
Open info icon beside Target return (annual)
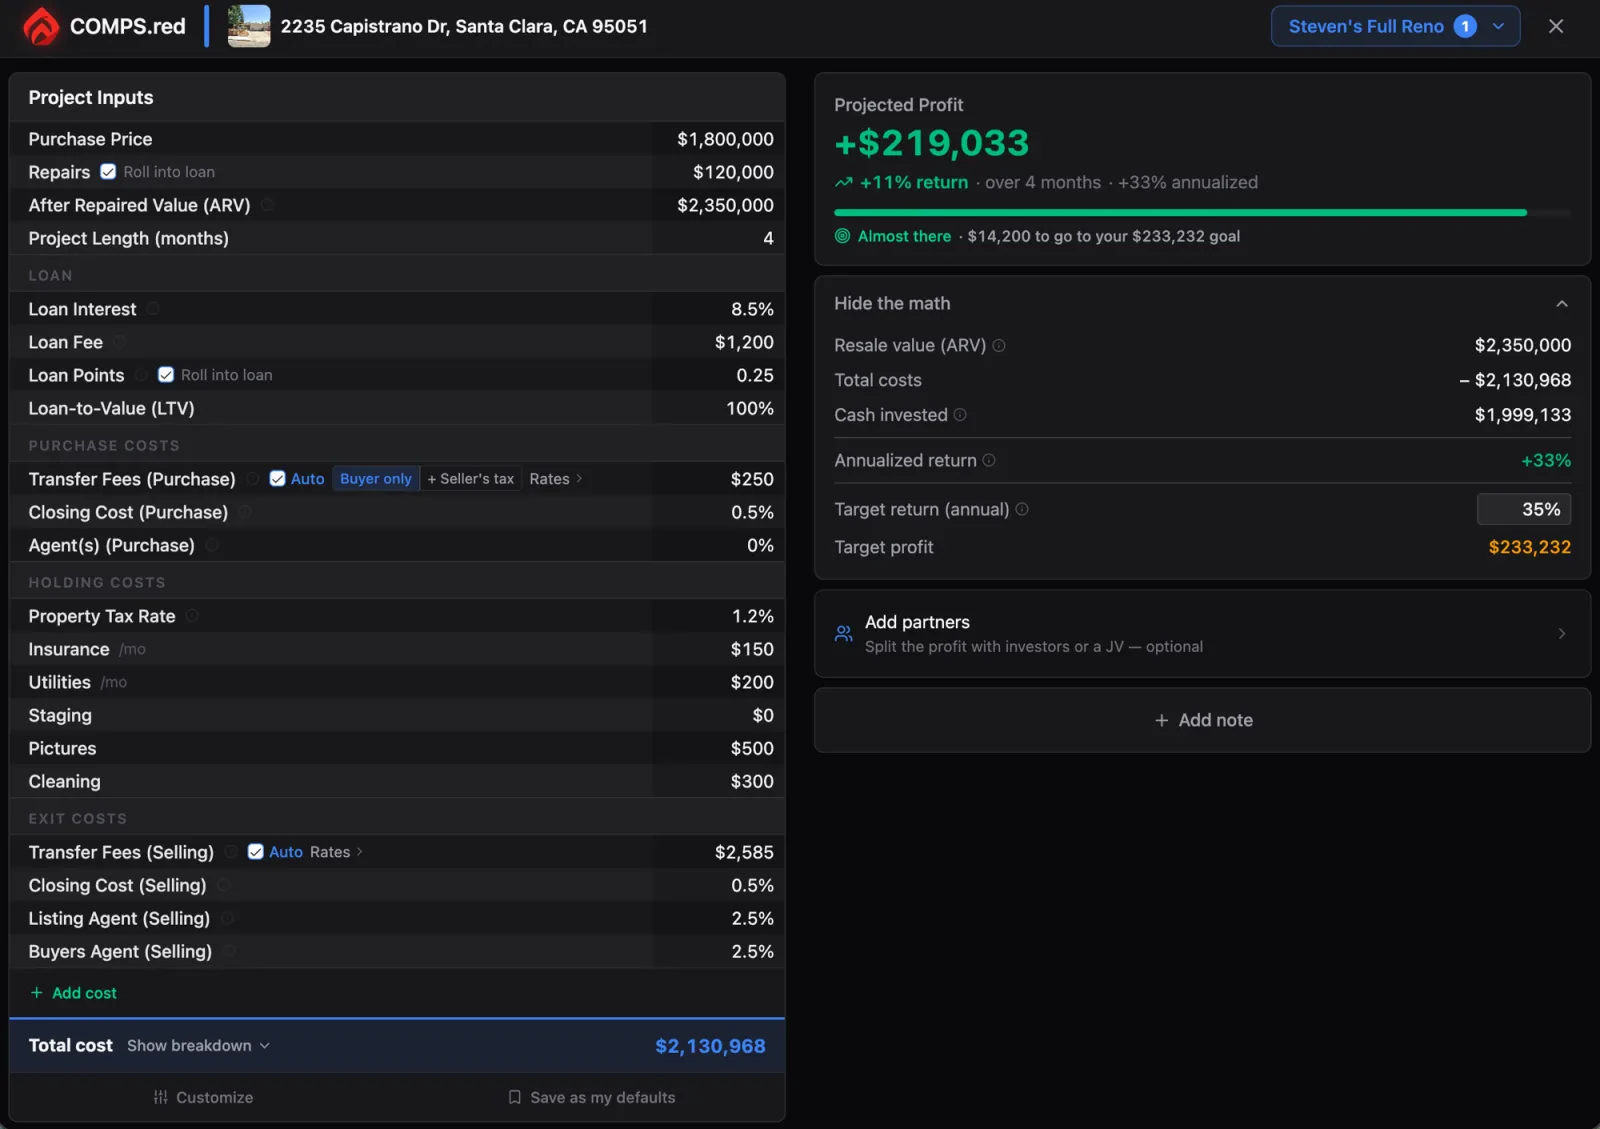pyautogui.click(x=1022, y=509)
